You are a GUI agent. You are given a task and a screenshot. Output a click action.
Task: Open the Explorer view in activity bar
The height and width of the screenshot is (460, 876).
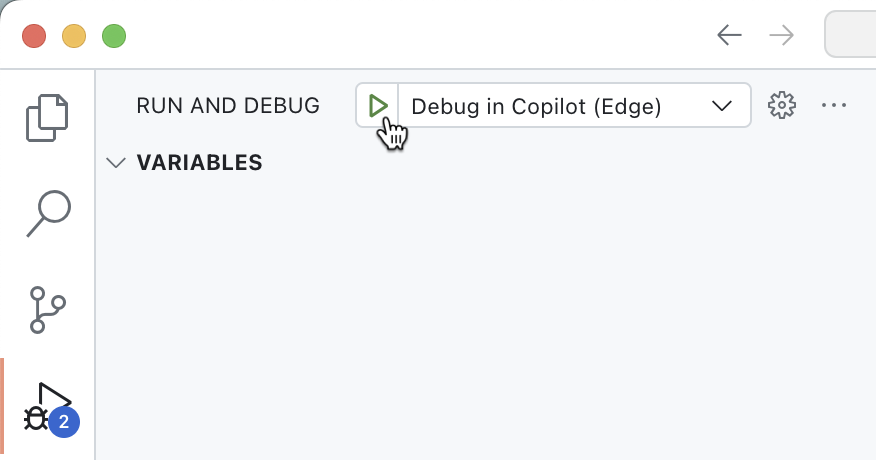48,117
